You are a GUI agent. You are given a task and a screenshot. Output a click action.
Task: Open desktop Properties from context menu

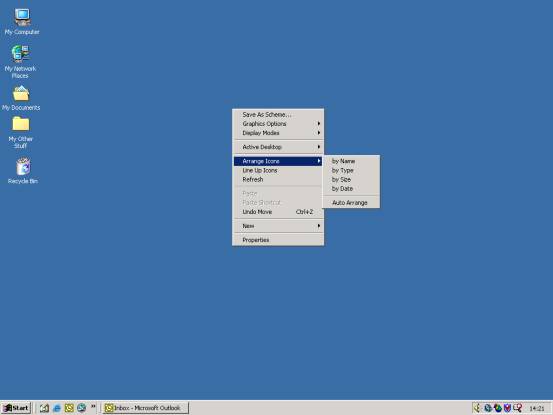click(x=278, y=240)
